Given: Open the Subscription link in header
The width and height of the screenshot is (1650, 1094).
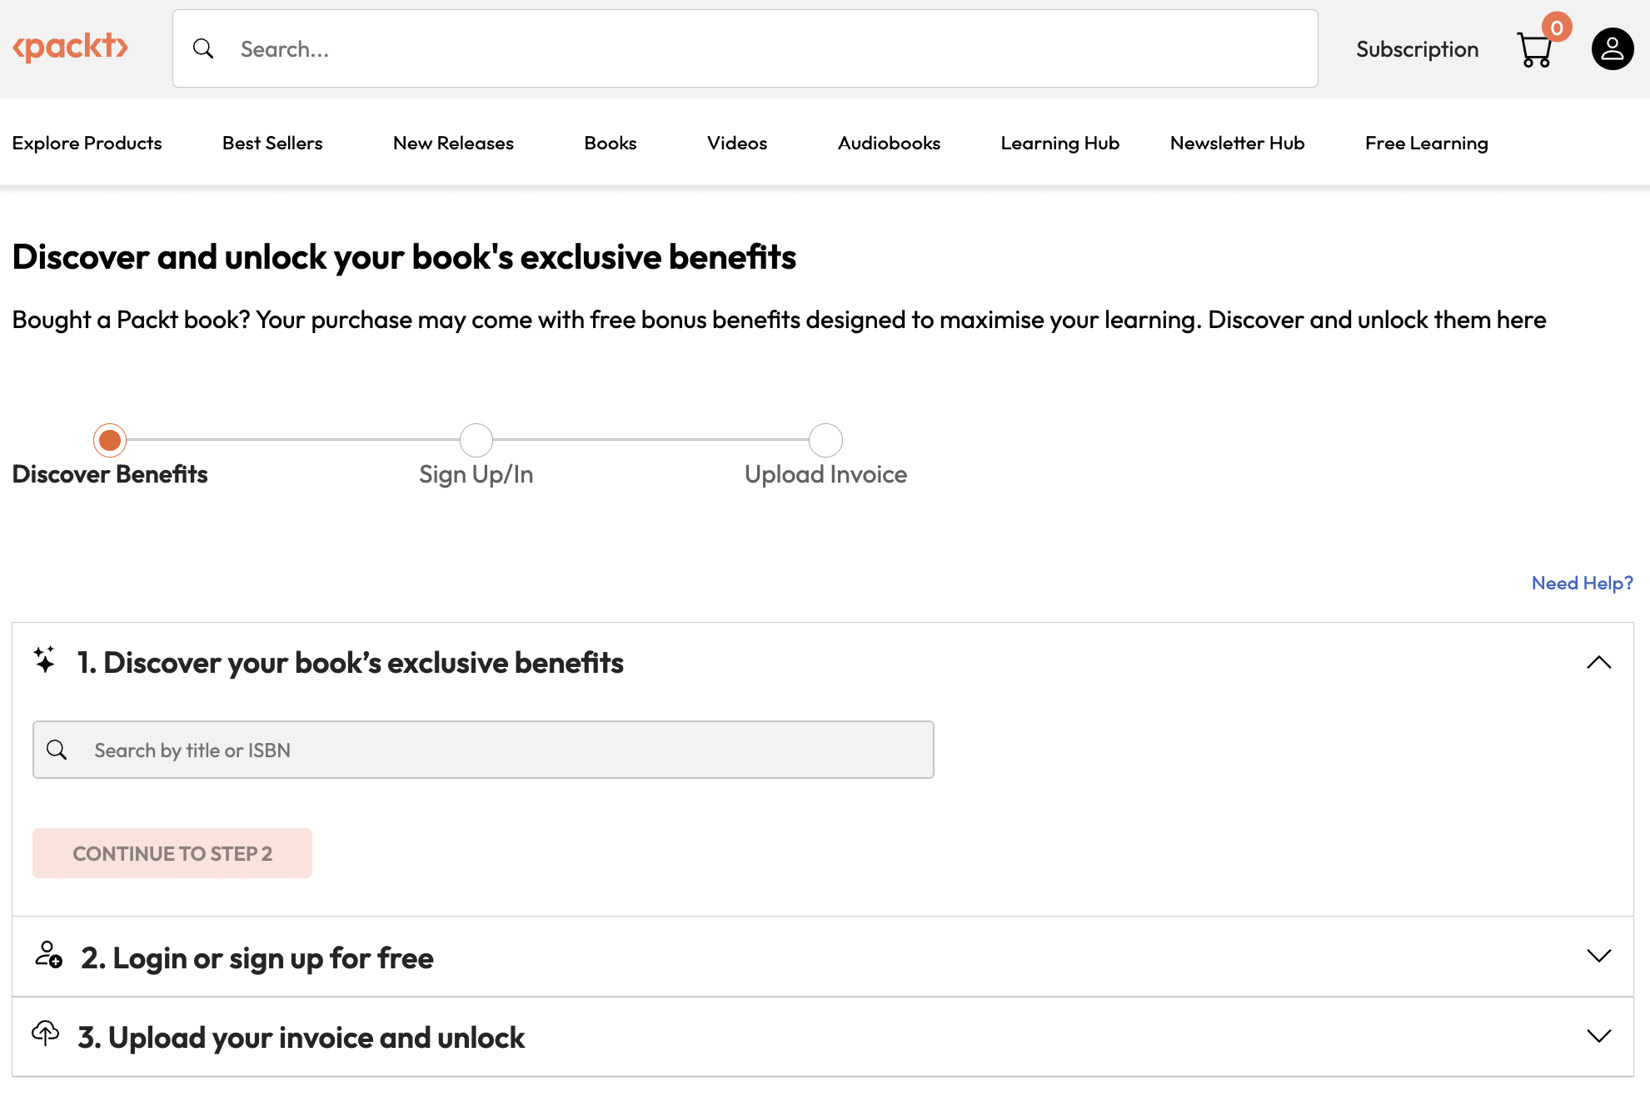Looking at the screenshot, I should tap(1416, 49).
